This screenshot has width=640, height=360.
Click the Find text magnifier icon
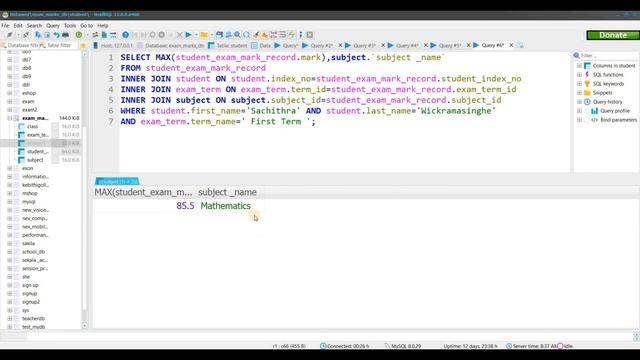point(237,35)
